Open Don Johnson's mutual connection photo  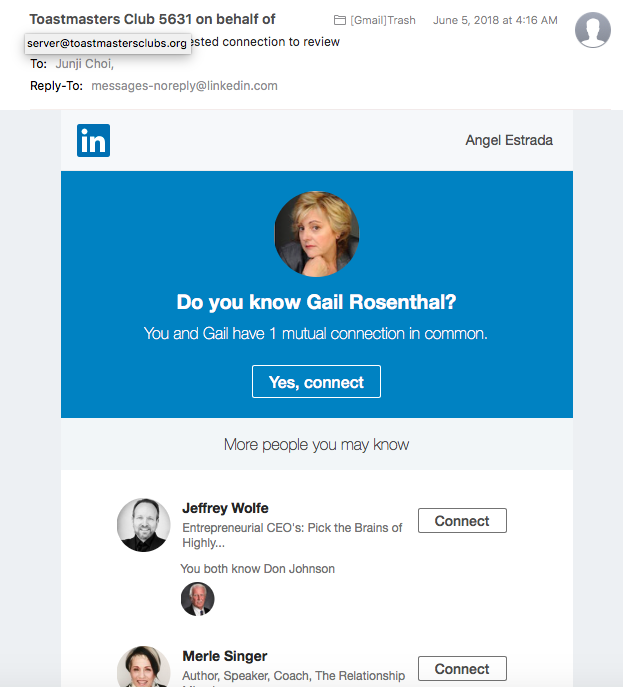pos(198,599)
